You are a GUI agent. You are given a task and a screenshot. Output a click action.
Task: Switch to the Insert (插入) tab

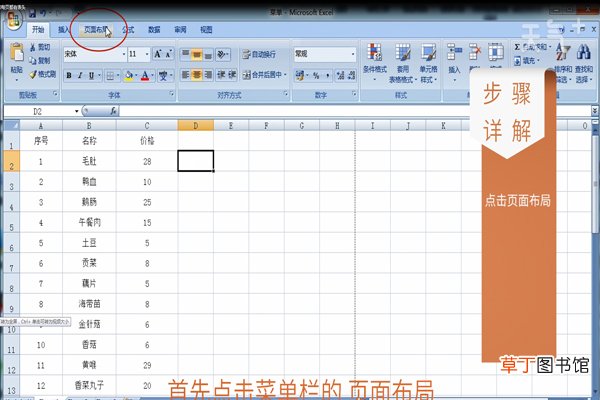click(x=64, y=29)
